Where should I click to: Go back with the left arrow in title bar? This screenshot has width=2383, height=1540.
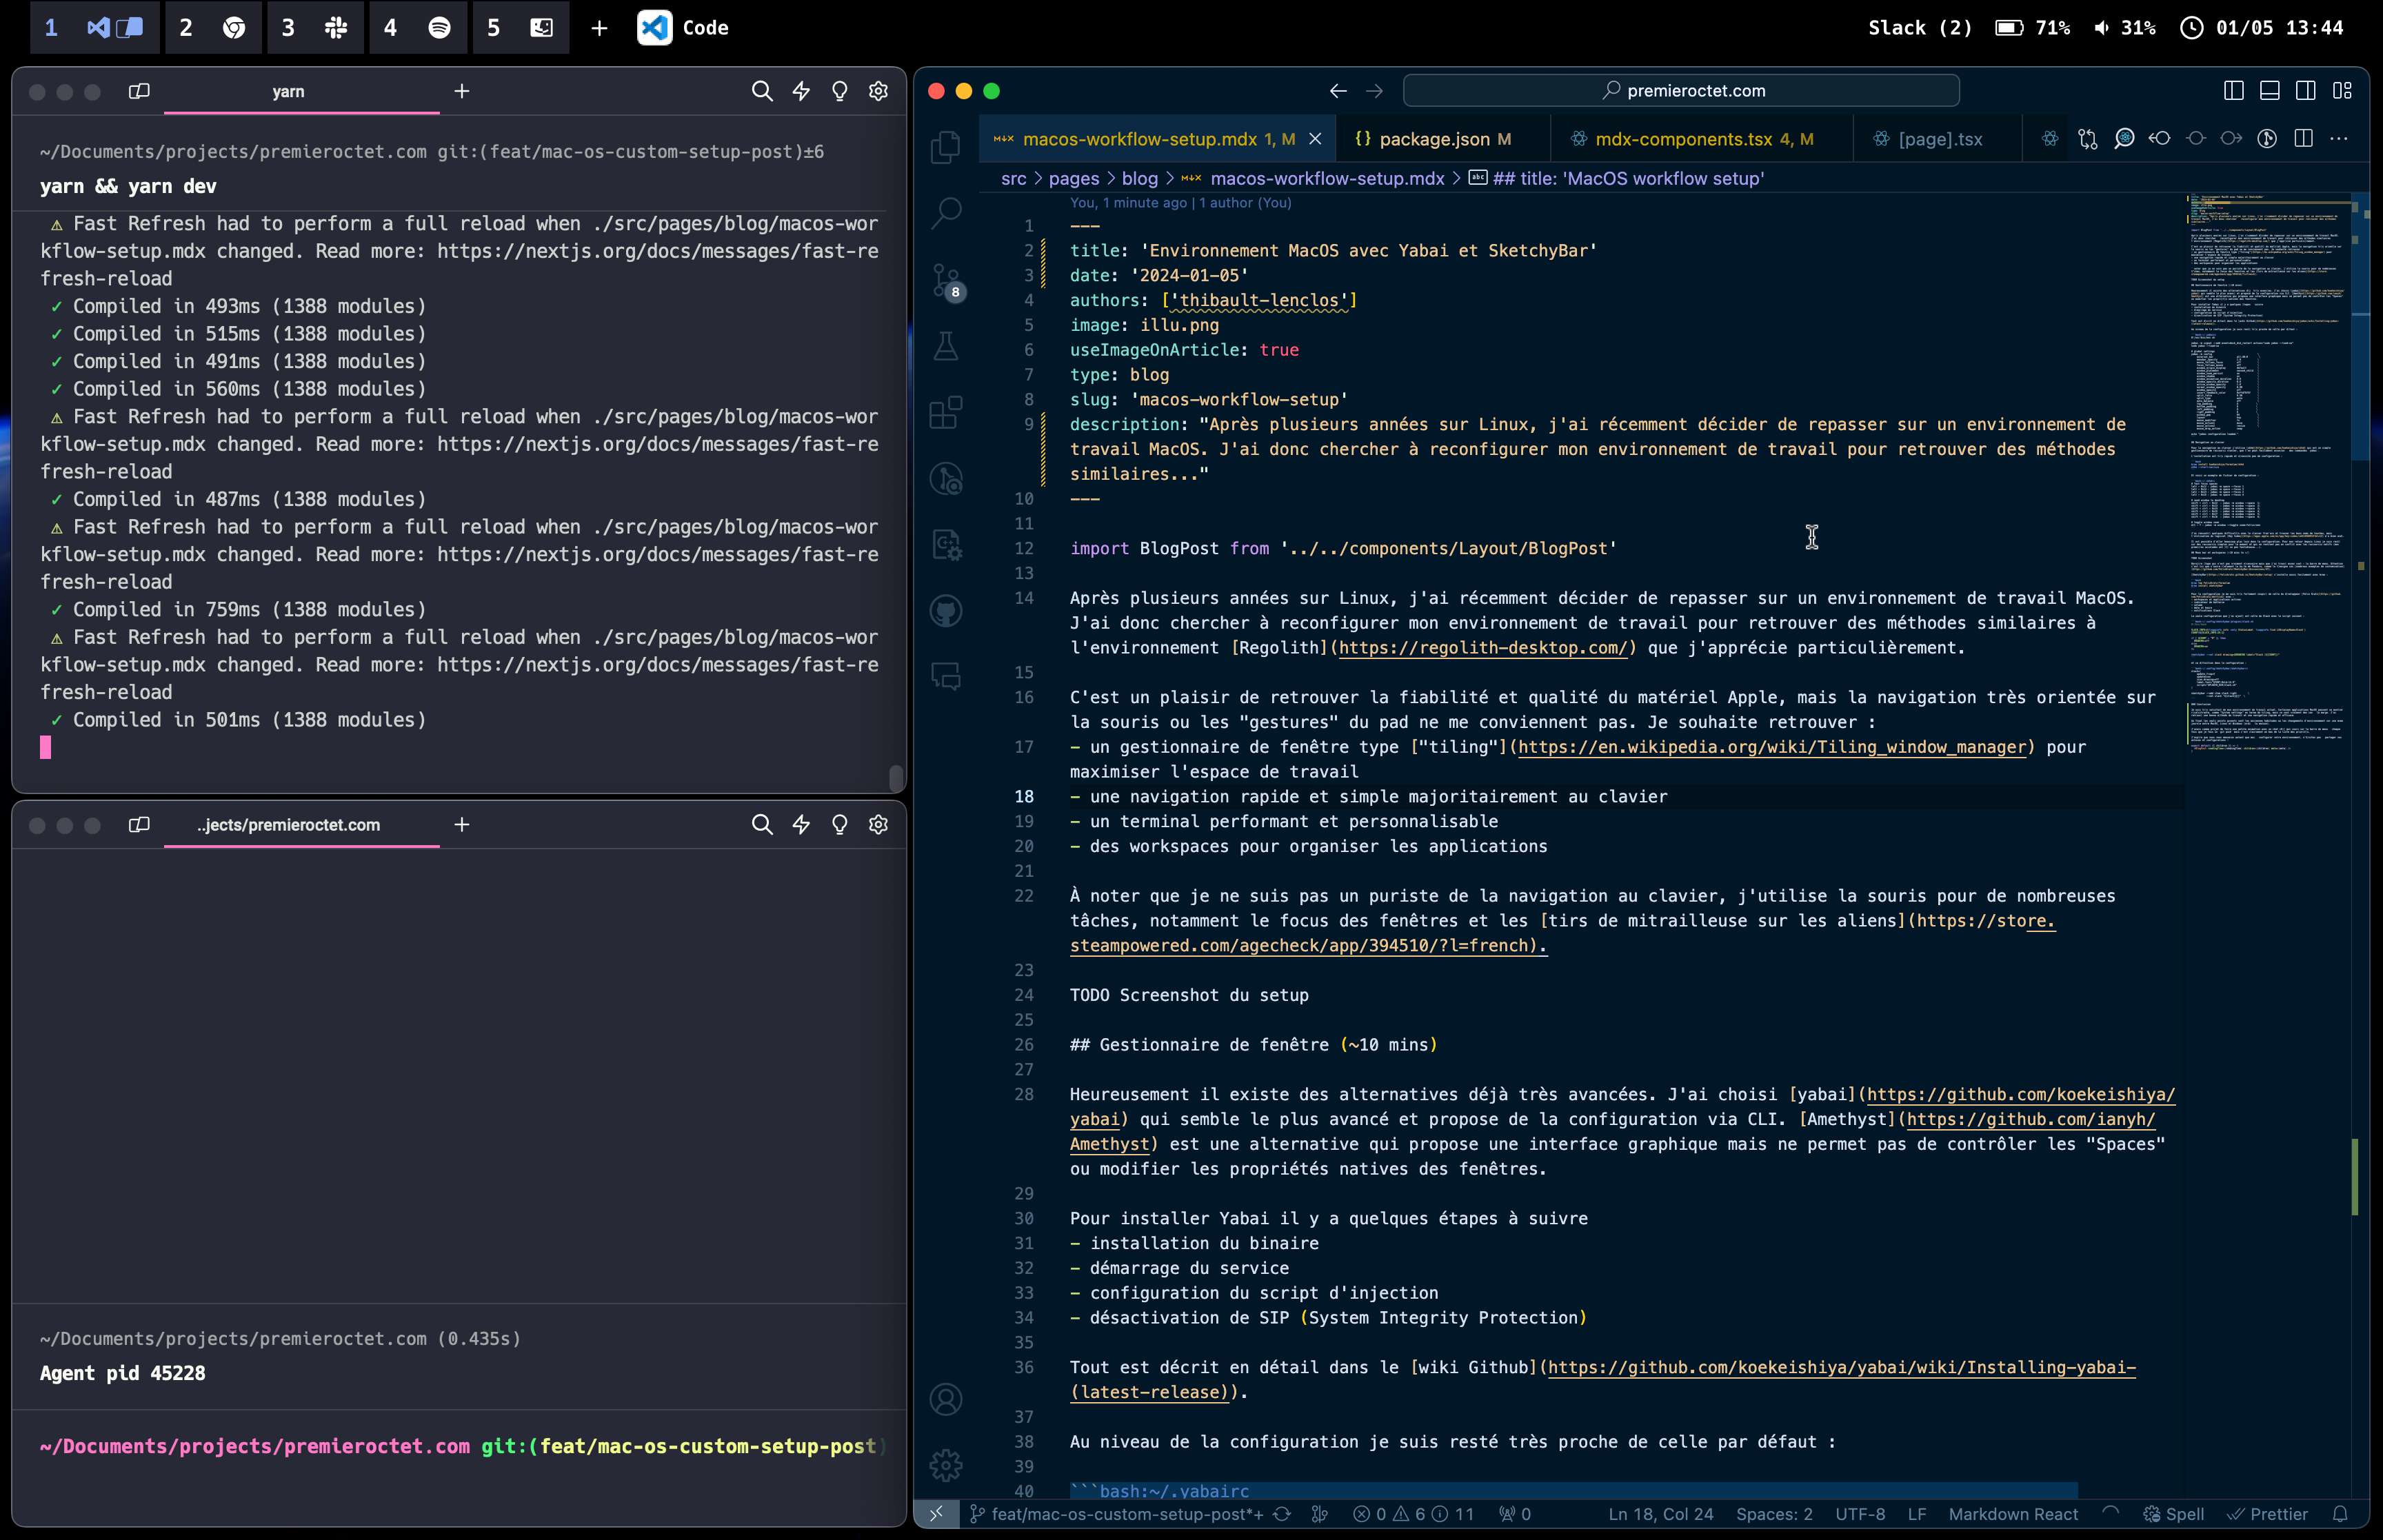[x=1338, y=91]
